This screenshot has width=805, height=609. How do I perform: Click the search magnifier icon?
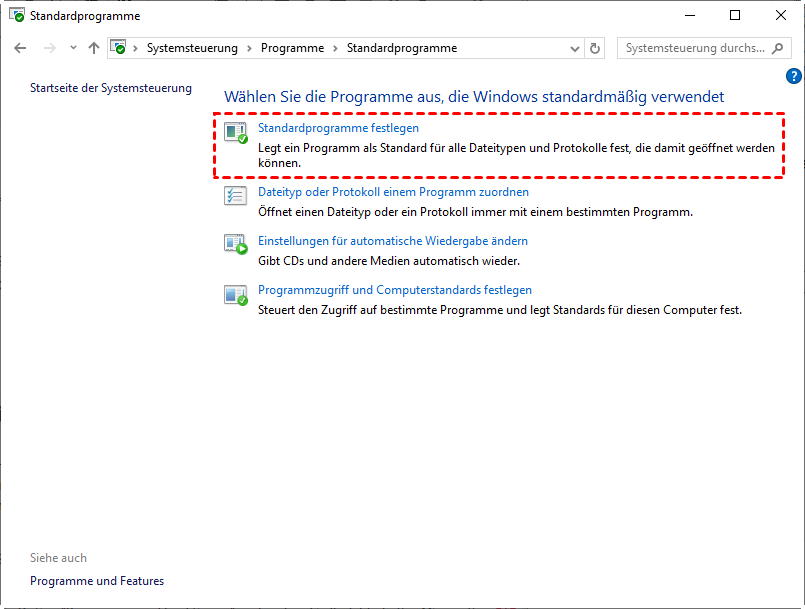pyautogui.click(x=777, y=48)
